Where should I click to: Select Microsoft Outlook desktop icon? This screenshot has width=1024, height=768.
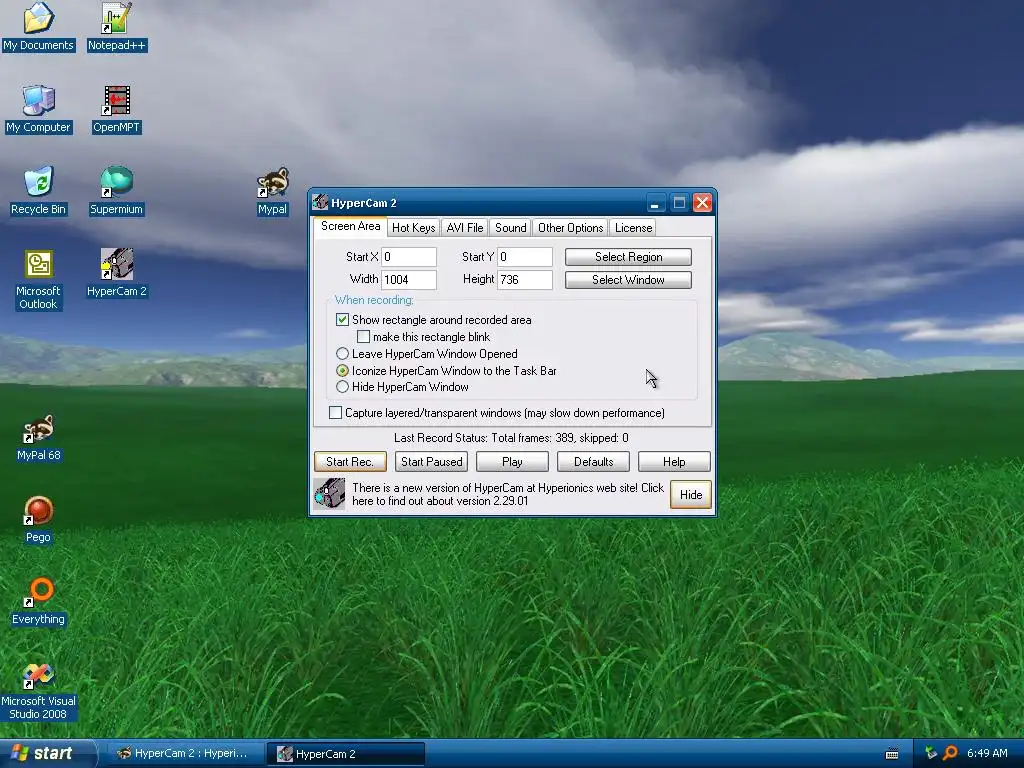[x=38, y=280]
